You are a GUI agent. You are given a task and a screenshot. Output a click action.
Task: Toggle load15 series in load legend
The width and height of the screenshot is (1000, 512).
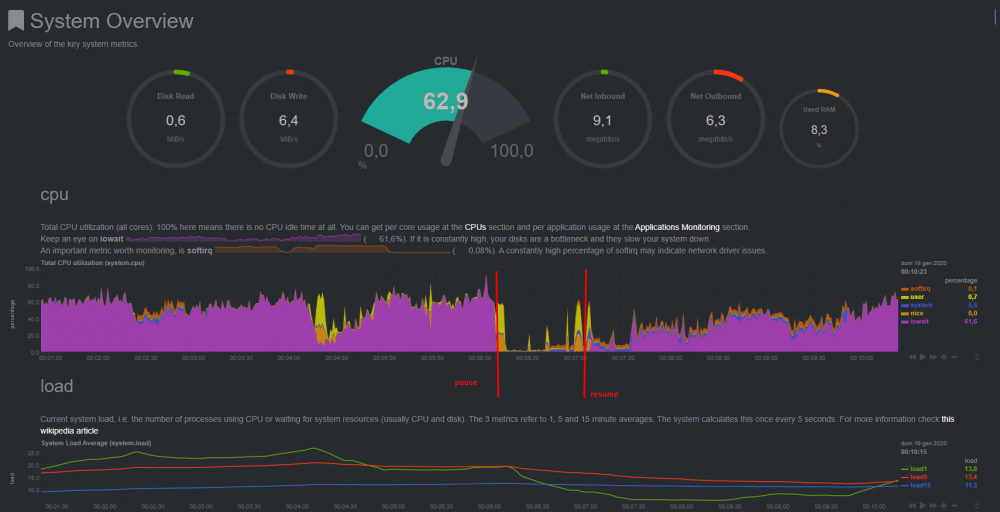(917, 485)
